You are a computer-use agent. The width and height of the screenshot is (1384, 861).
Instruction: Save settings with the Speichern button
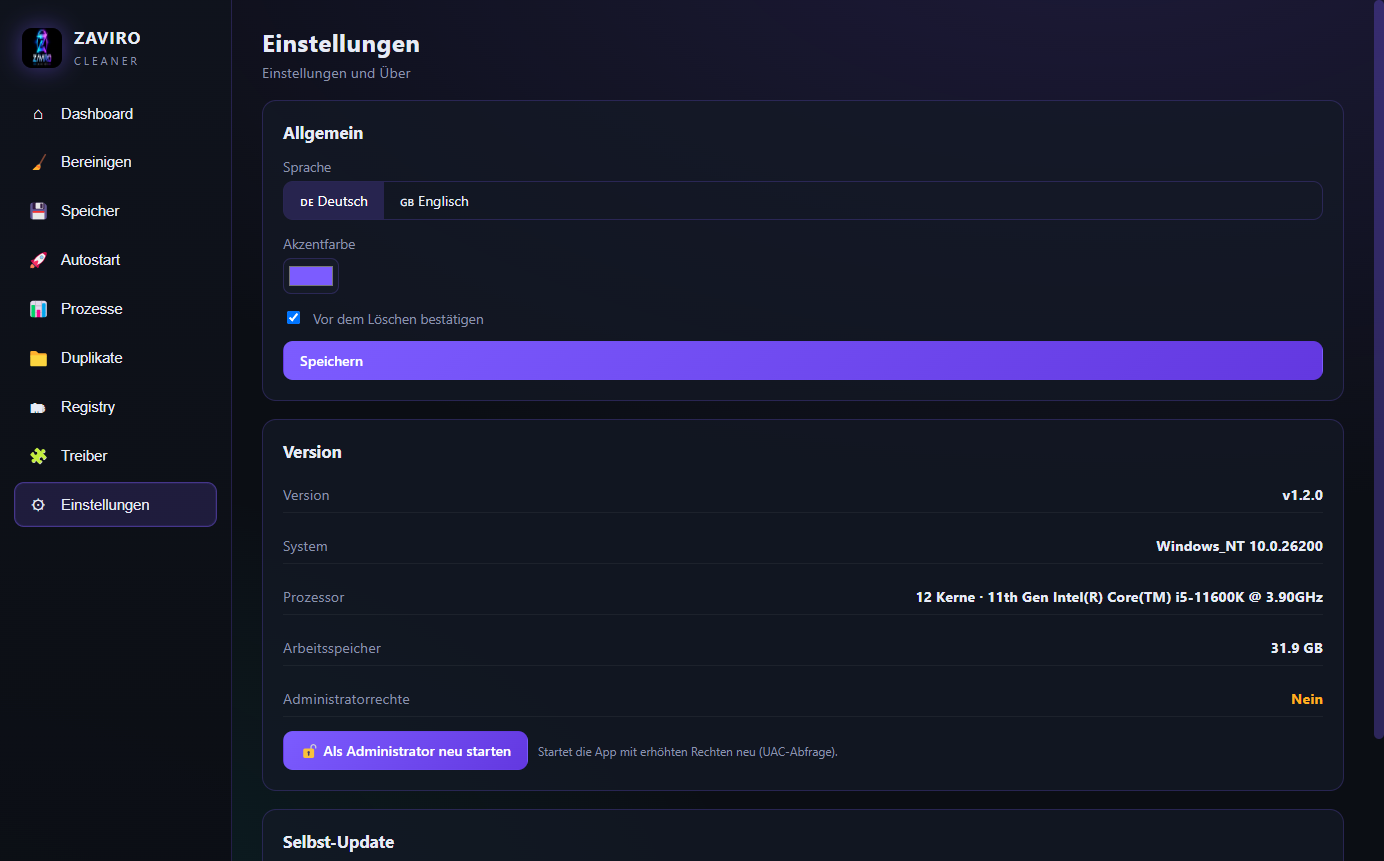click(x=803, y=361)
